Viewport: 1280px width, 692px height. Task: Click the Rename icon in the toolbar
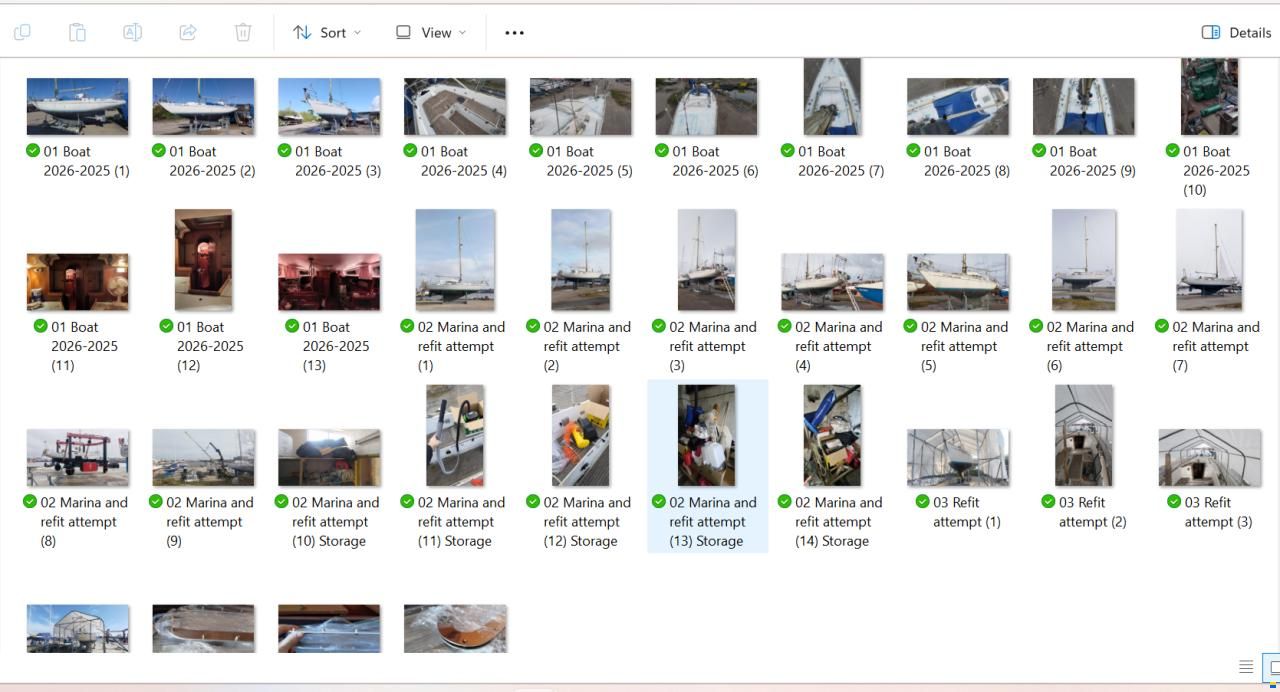[132, 33]
